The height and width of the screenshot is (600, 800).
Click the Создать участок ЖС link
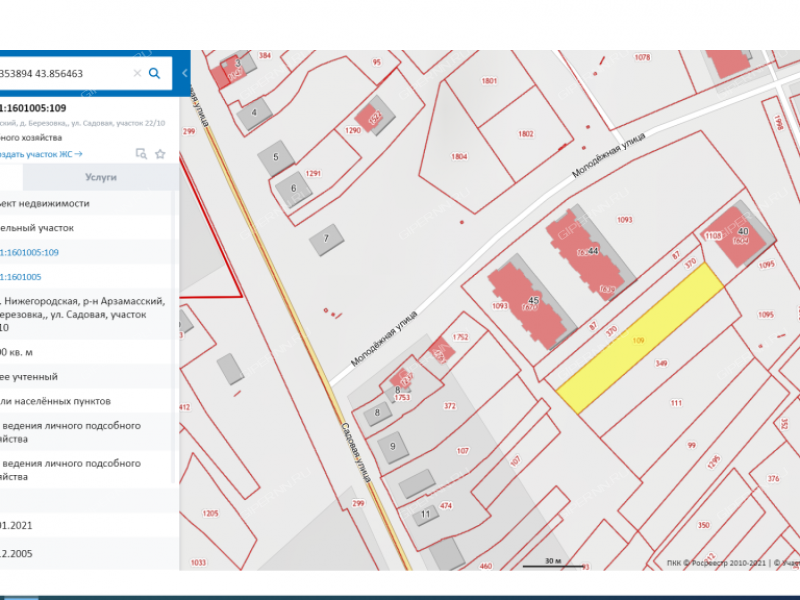click(x=40, y=154)
